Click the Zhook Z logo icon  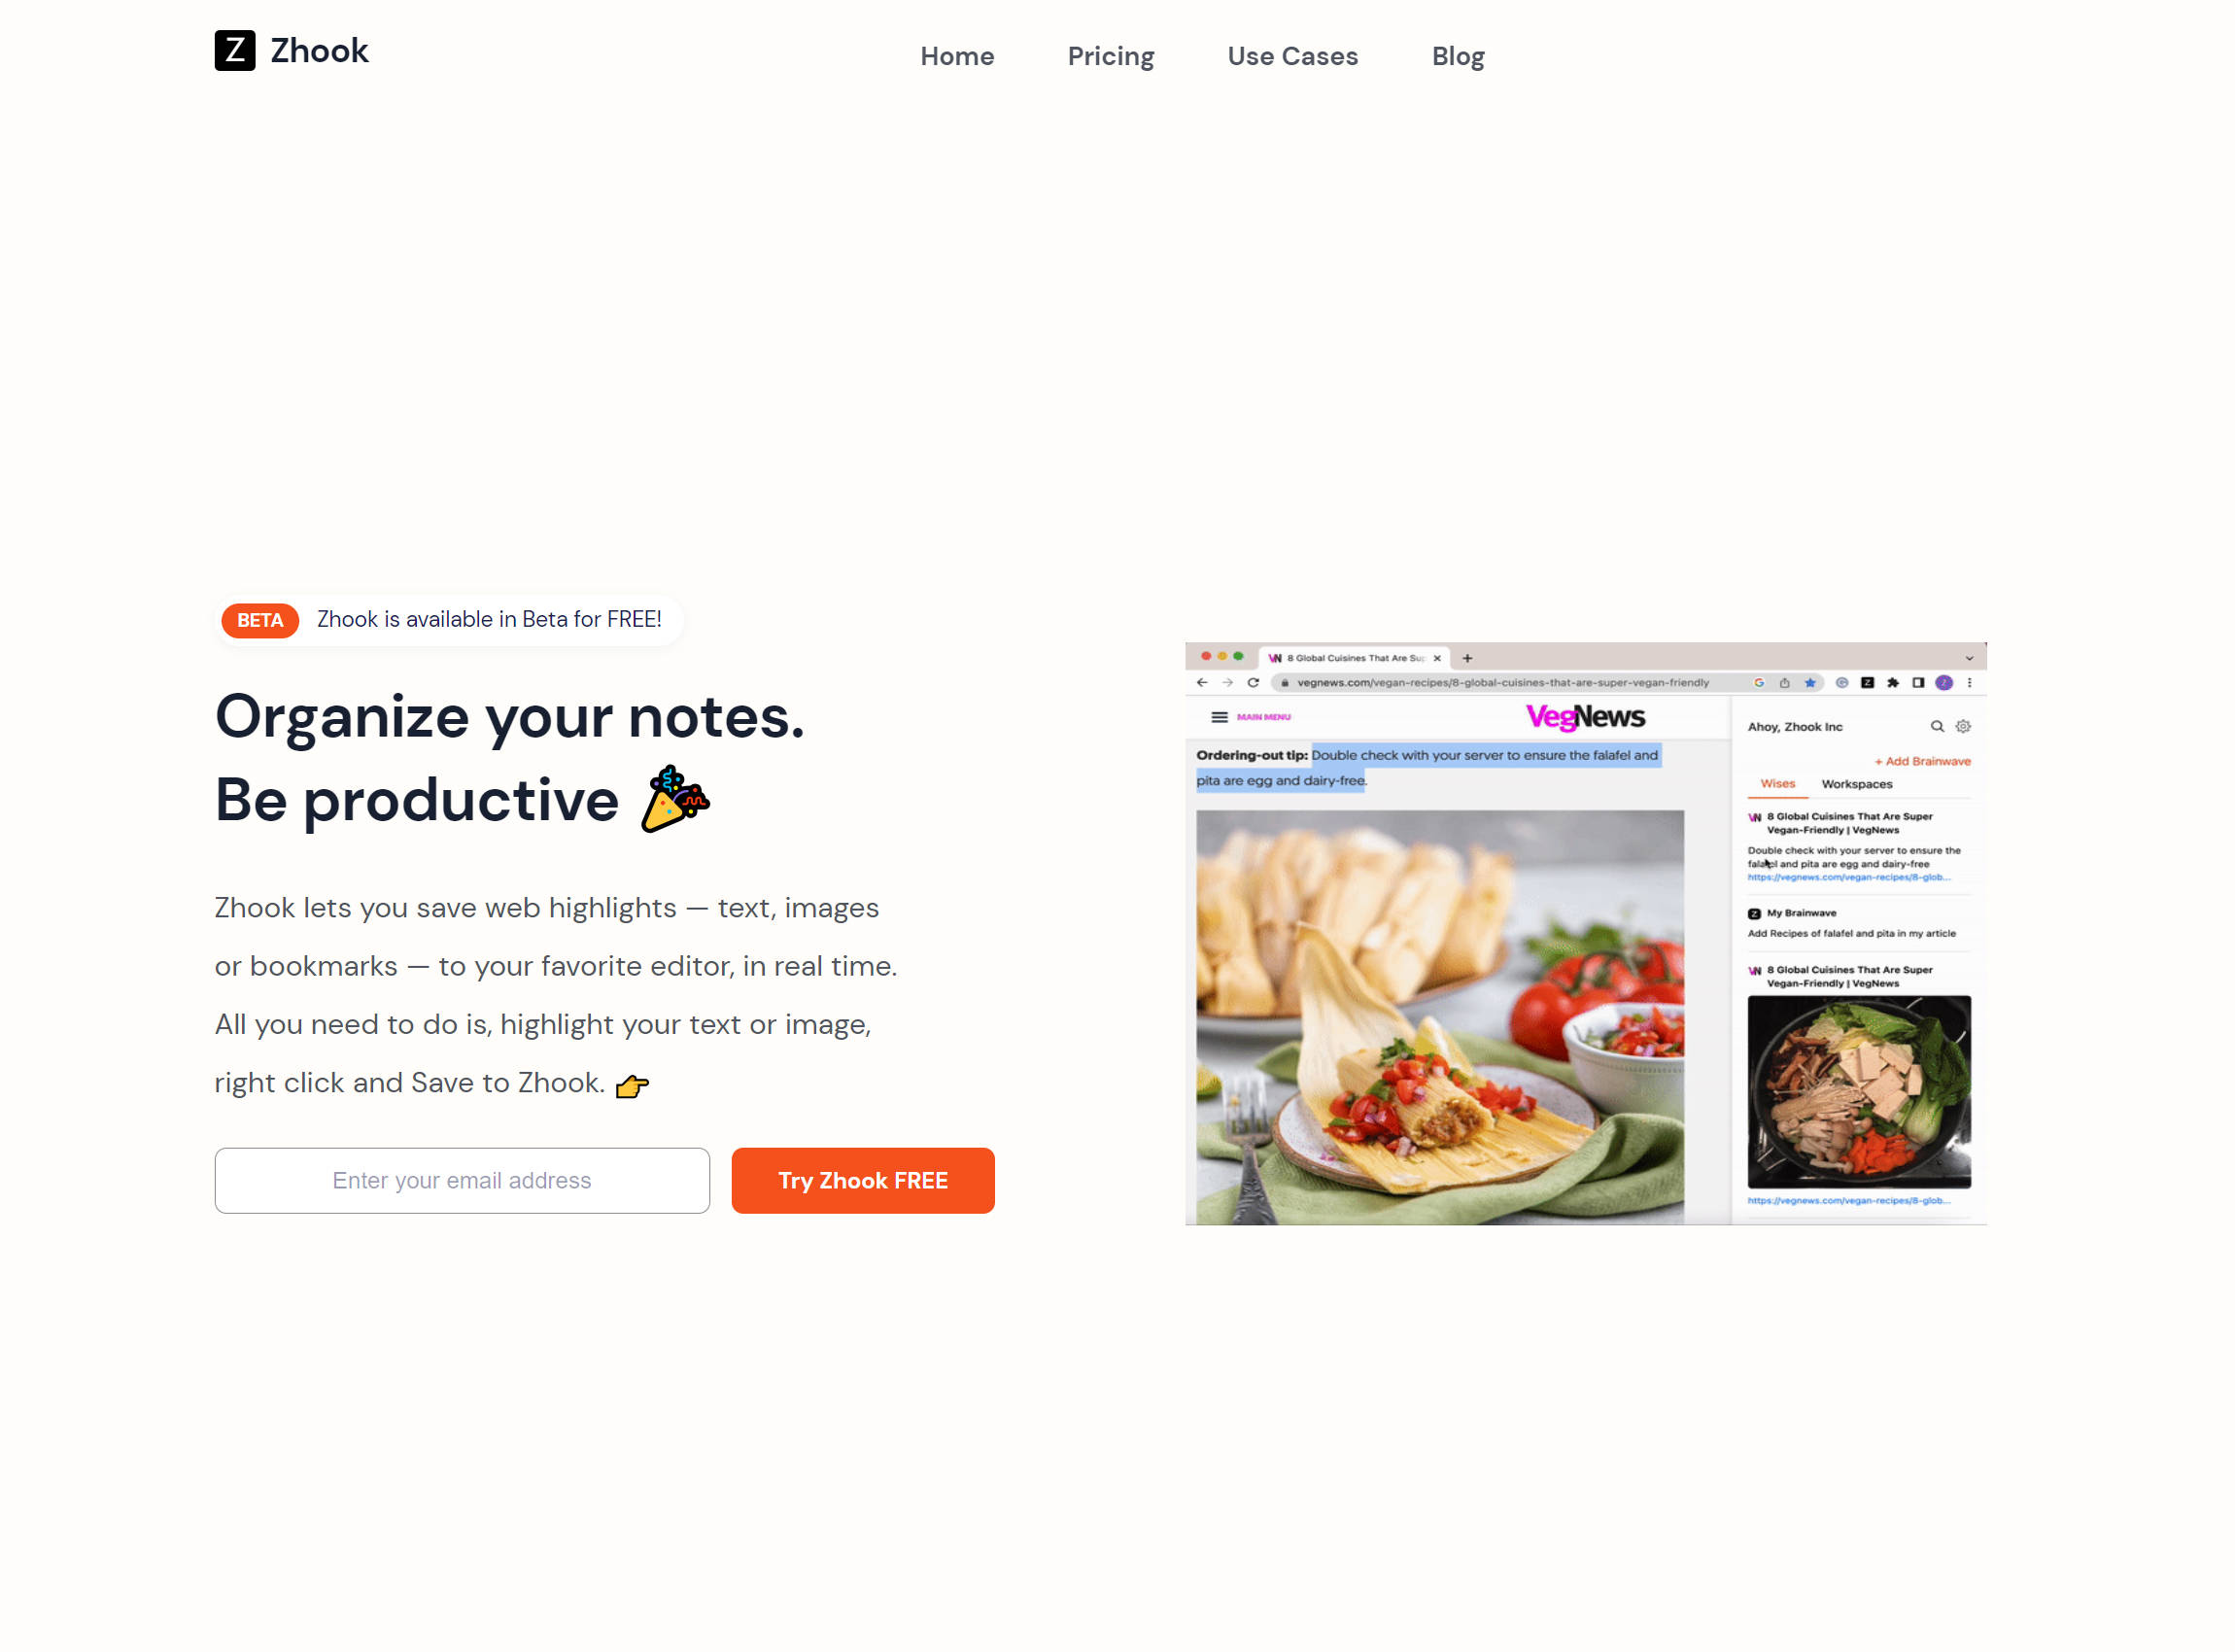pyautogui.click(x=234, y=50)
